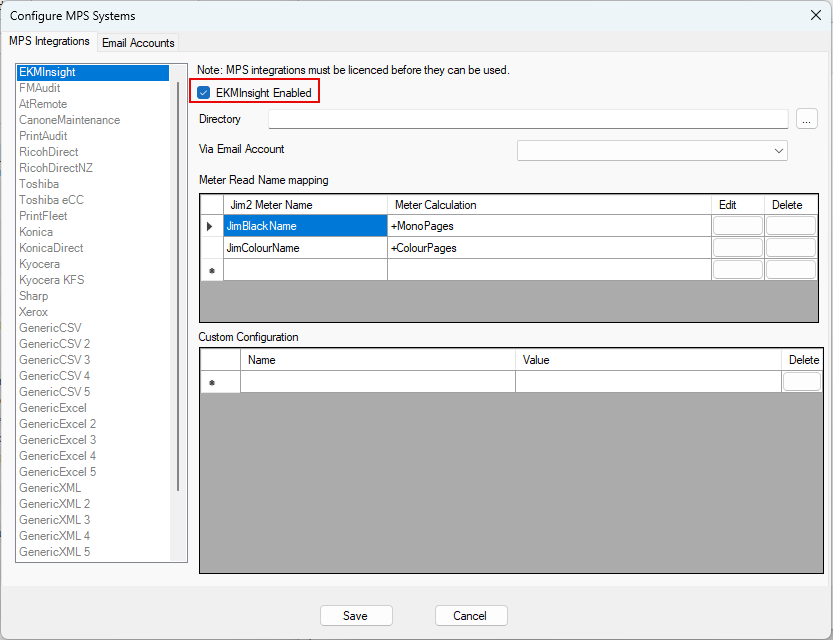
Task: Click Delete button in JimColourName row
Action: 790,248
